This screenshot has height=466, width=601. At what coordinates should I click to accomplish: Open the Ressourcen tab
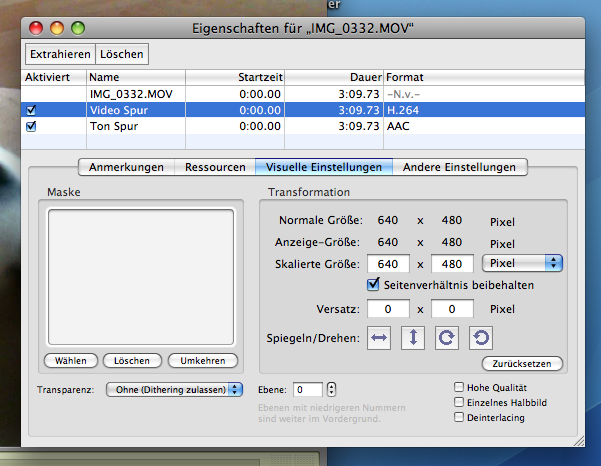(215, 167)
